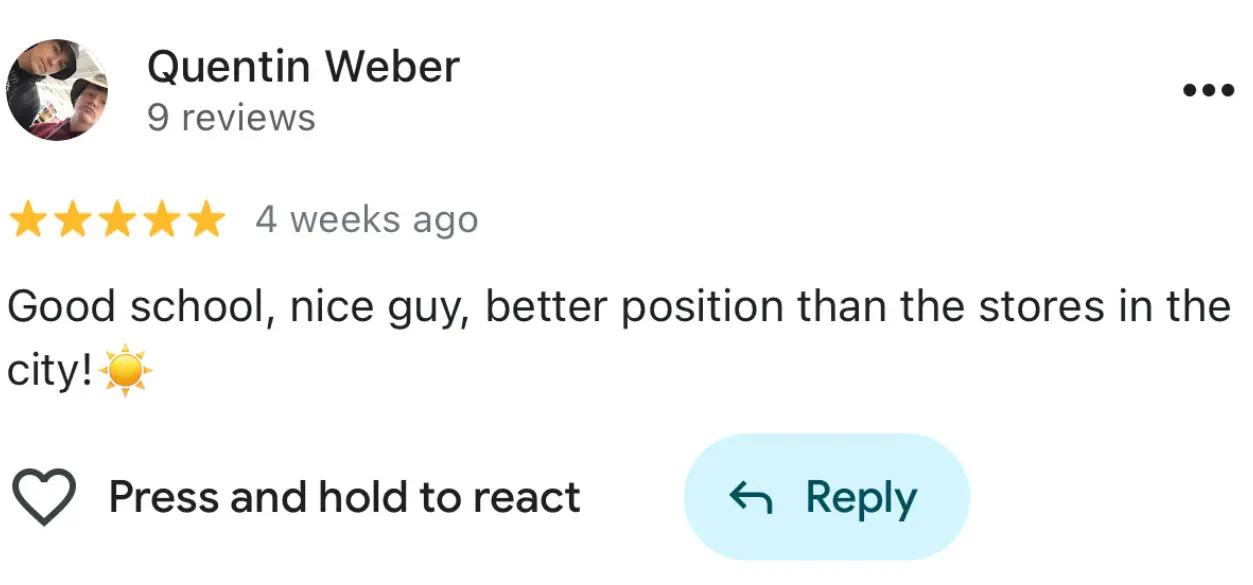Screen dimensions: 1253x585
Task: Click the "4 weeks ago" timestamp
Action: (x=366, y=220)
